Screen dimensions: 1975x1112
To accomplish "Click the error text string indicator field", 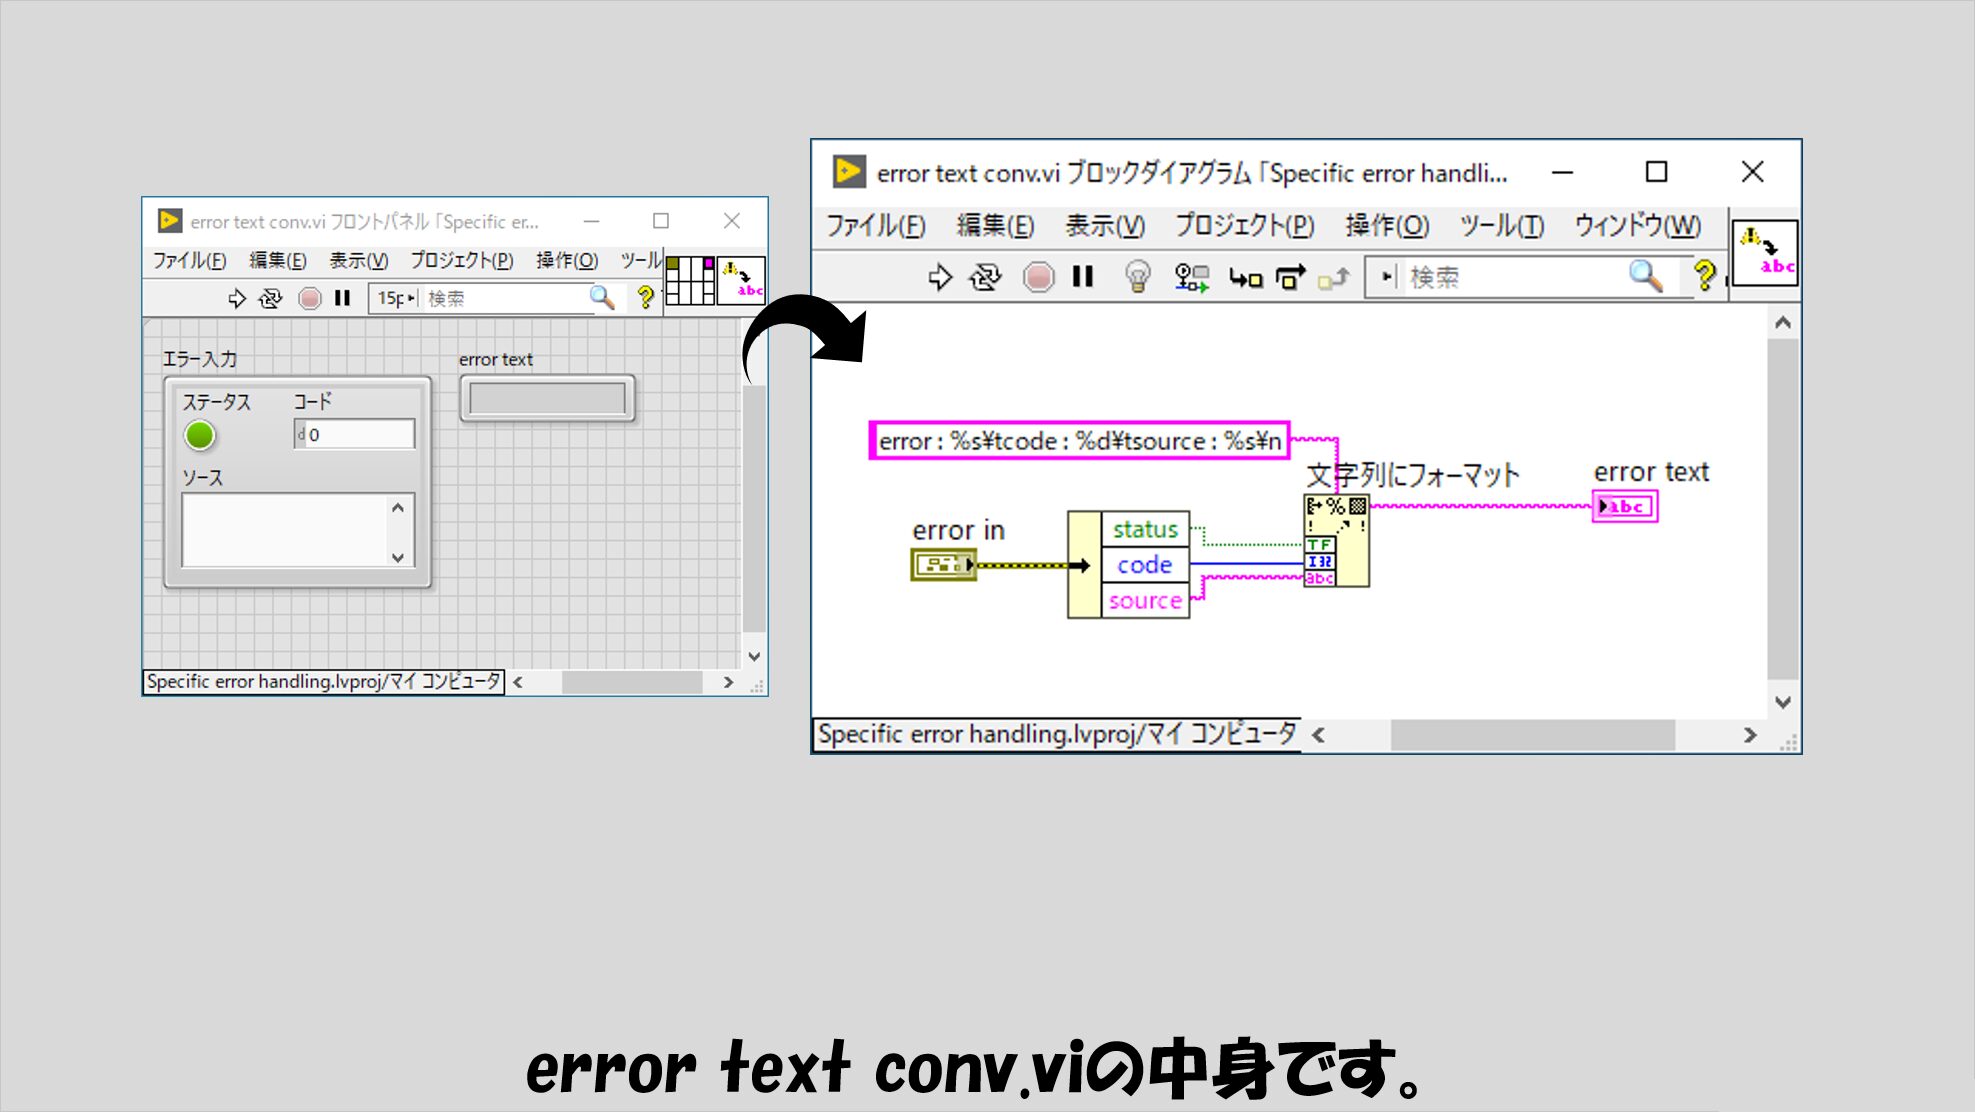I will 547,399.
